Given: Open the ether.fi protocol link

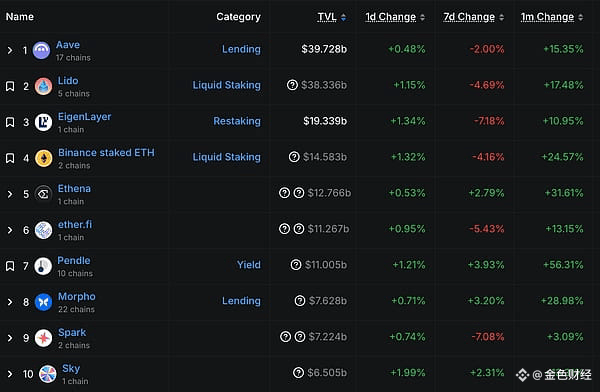Looking at the screenshot, I should tap(75, 224).
